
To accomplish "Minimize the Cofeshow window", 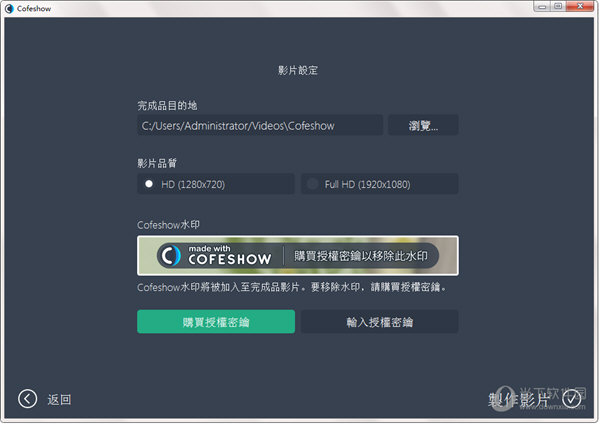I will 542,6.
